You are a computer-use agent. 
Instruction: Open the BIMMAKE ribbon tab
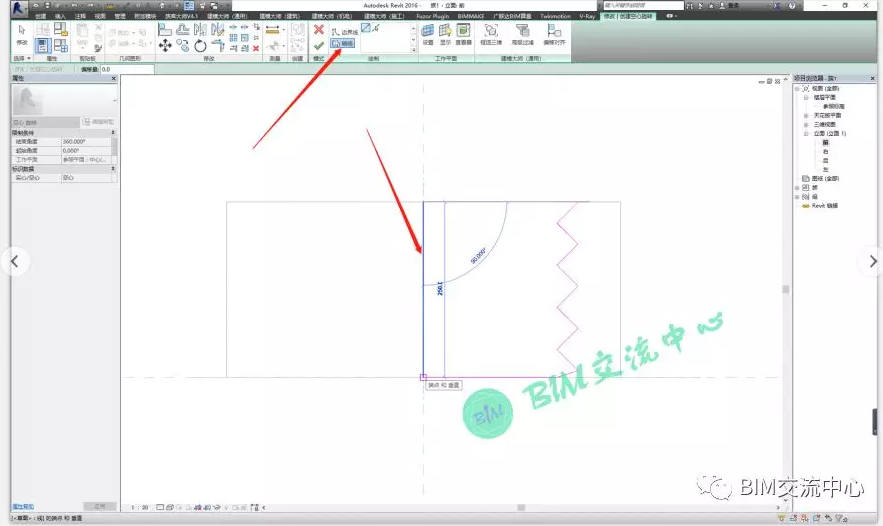471,16
